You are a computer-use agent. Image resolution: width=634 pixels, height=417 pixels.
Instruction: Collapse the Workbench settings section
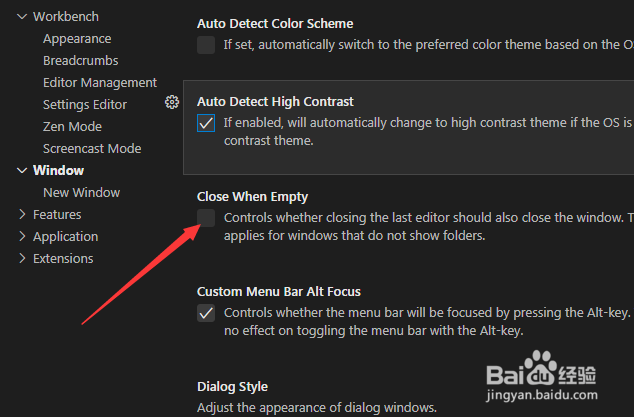(x=23, y=17)
